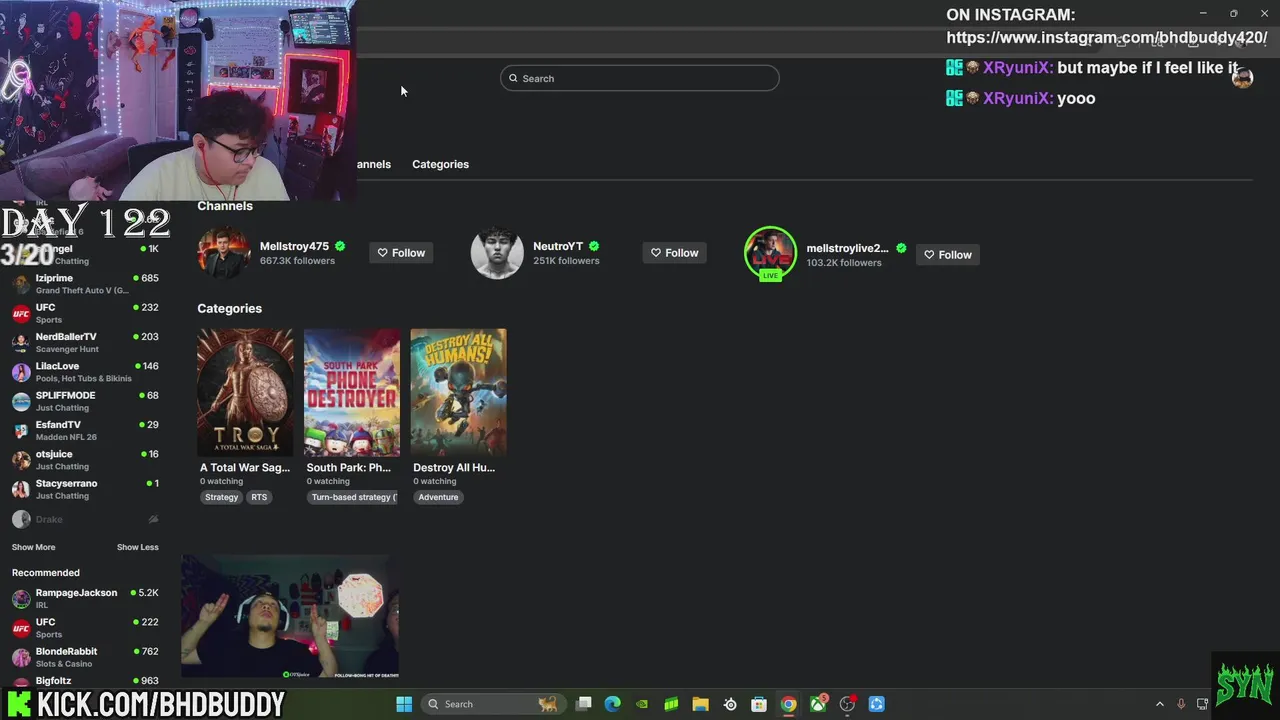The height and width of the screenshot is (720, 1280).
Task: Click the microphone icon in system tray
Action: 1181,704
